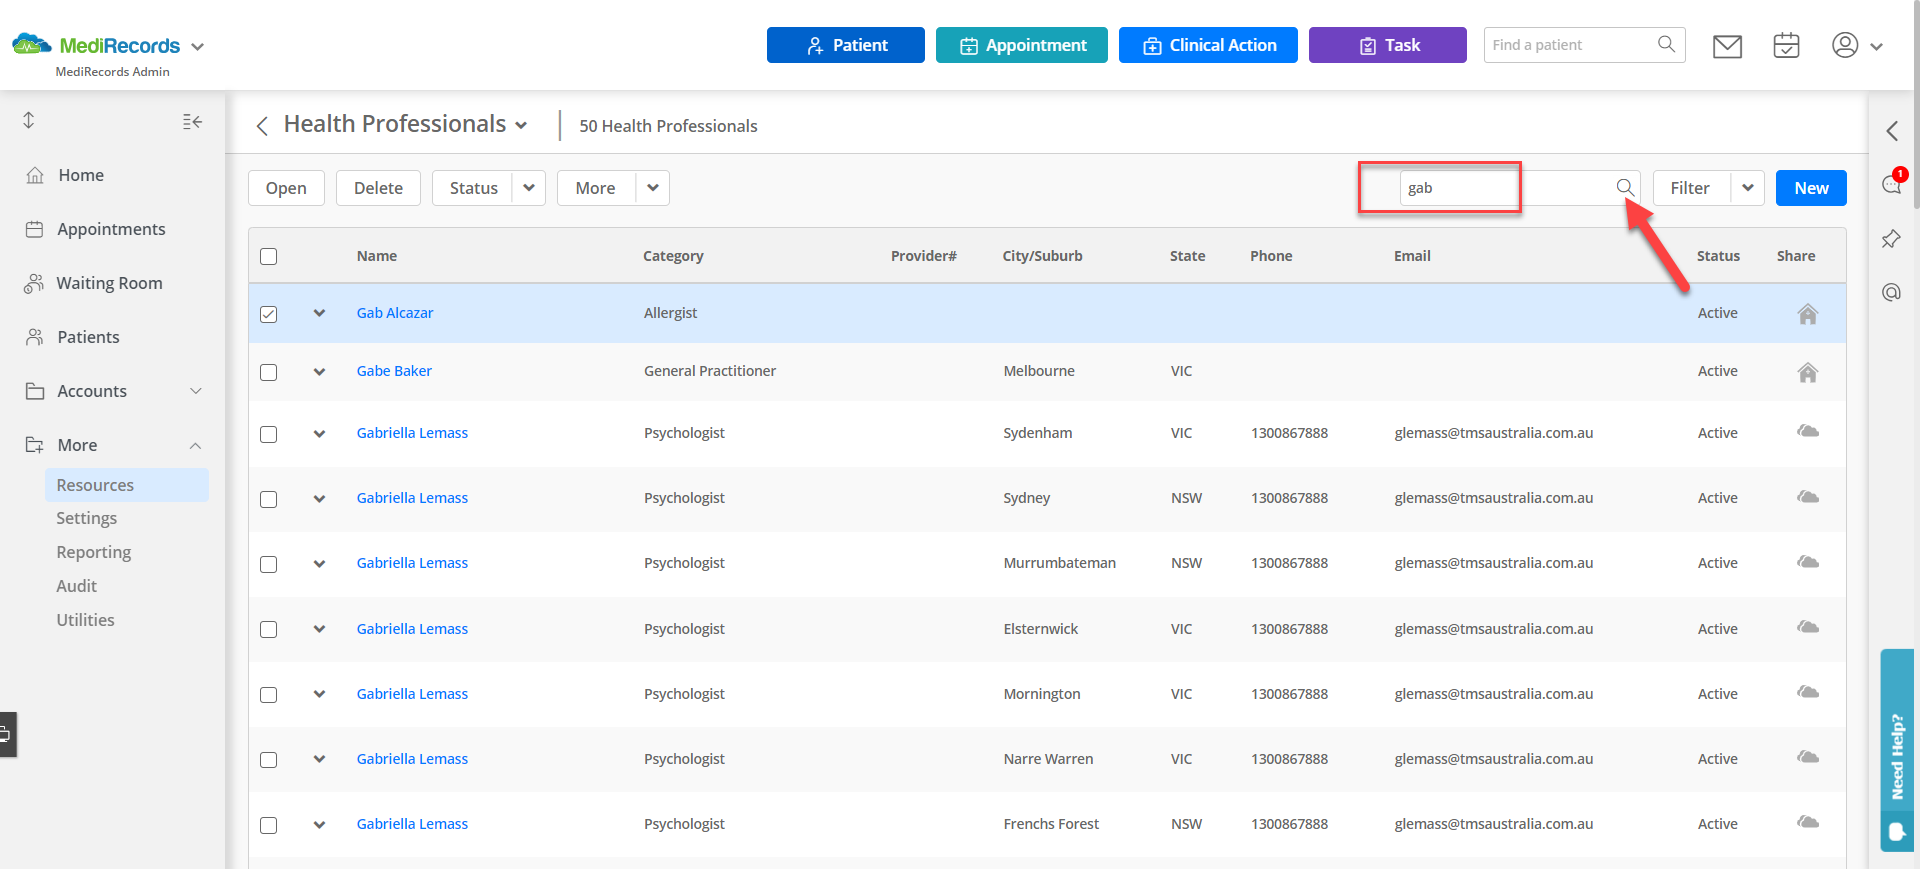The width and height of the screenshot is (1920, 869).
Task: Collapse the More sidebar section chevron
Action: [x=196, y=446]
